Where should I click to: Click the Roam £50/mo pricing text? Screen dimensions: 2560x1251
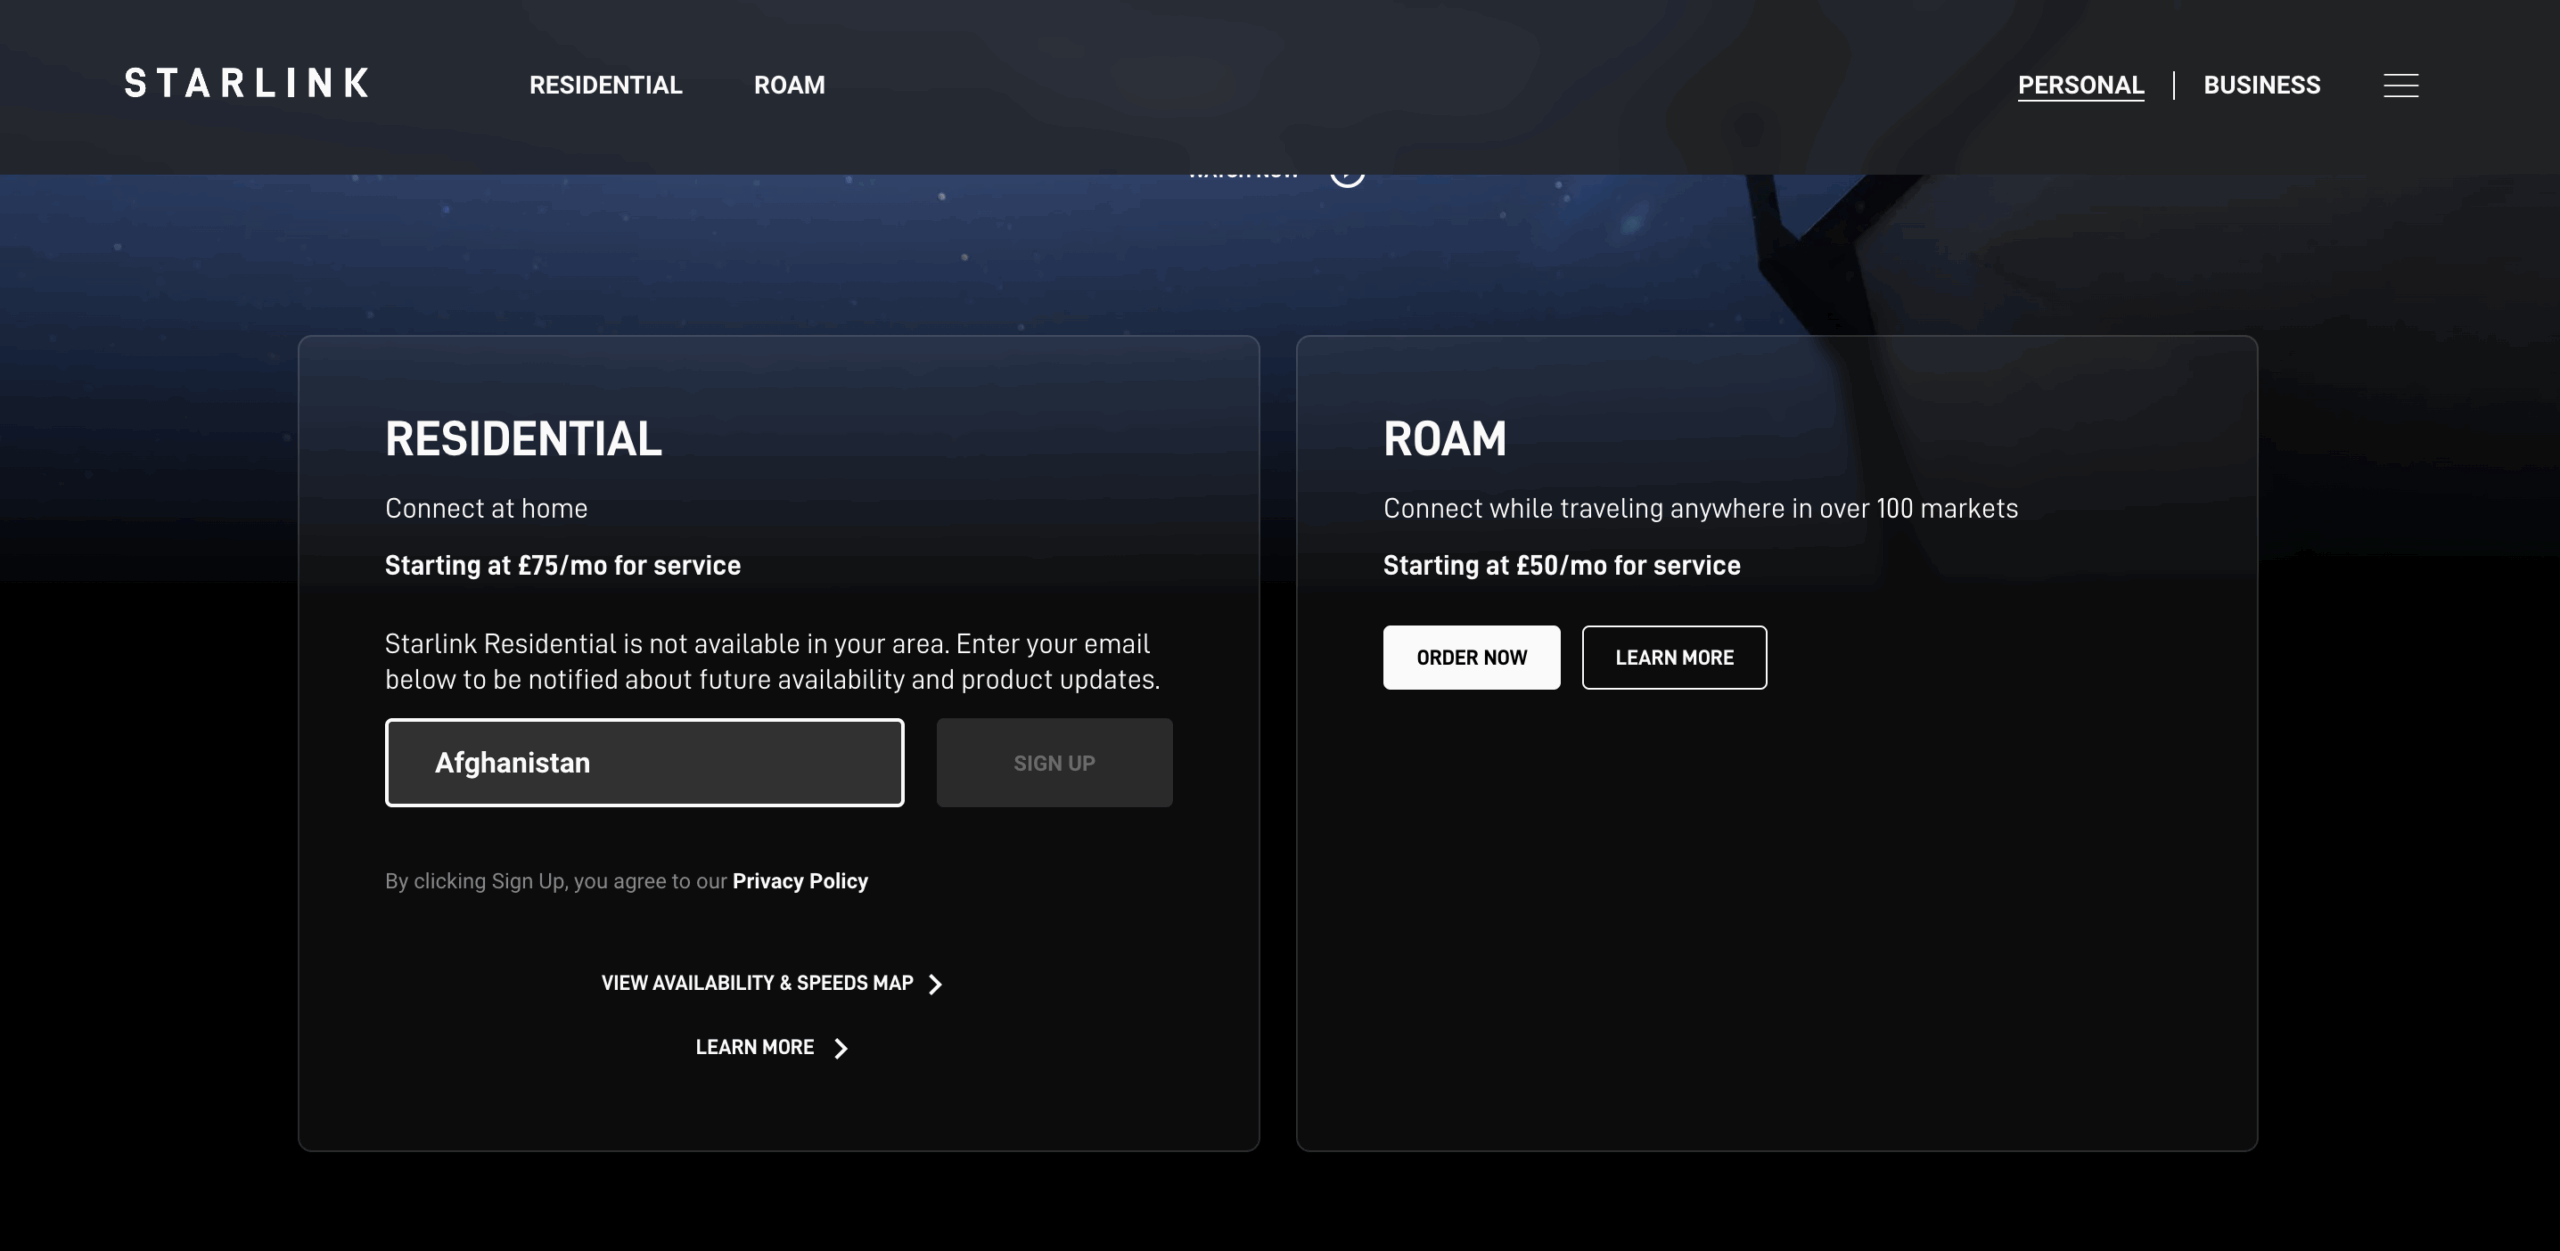click(1561, 565)
